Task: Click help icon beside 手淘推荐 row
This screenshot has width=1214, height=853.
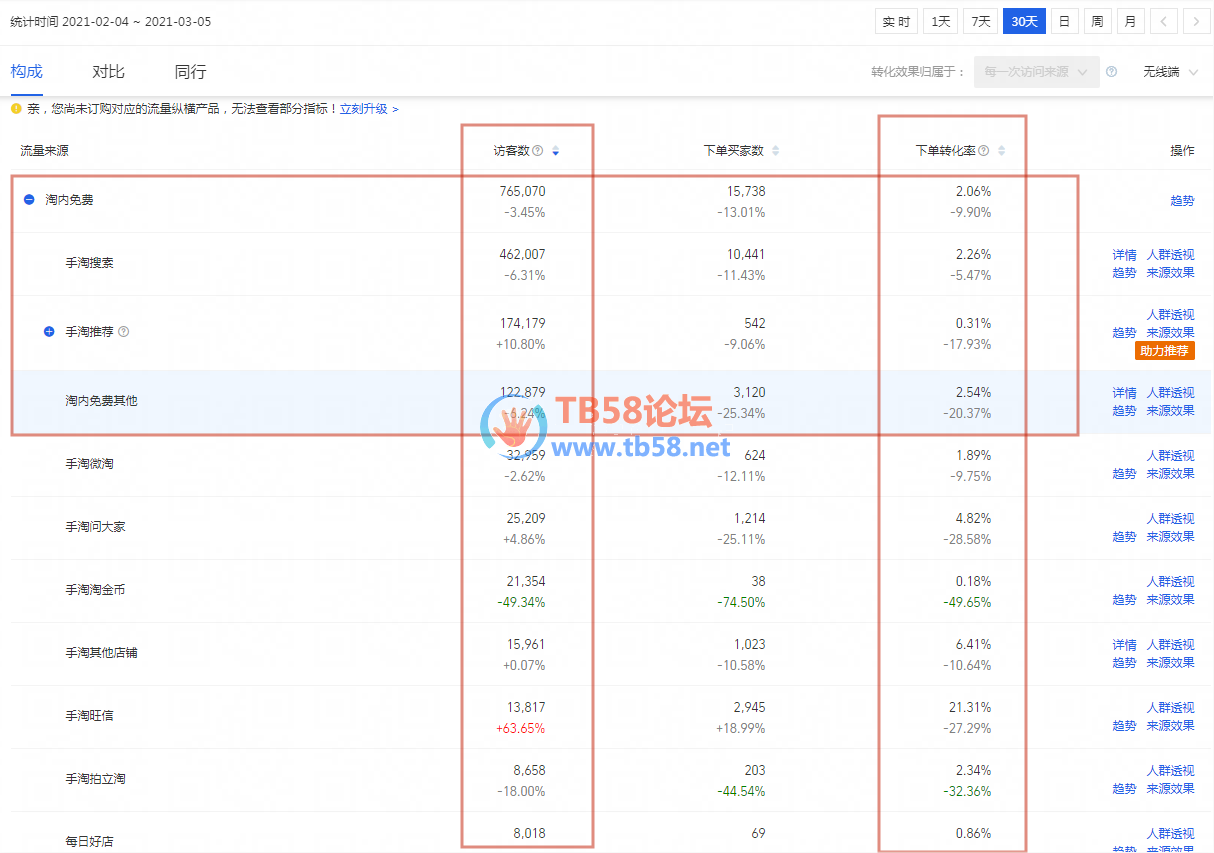Action: coord(124,332)
